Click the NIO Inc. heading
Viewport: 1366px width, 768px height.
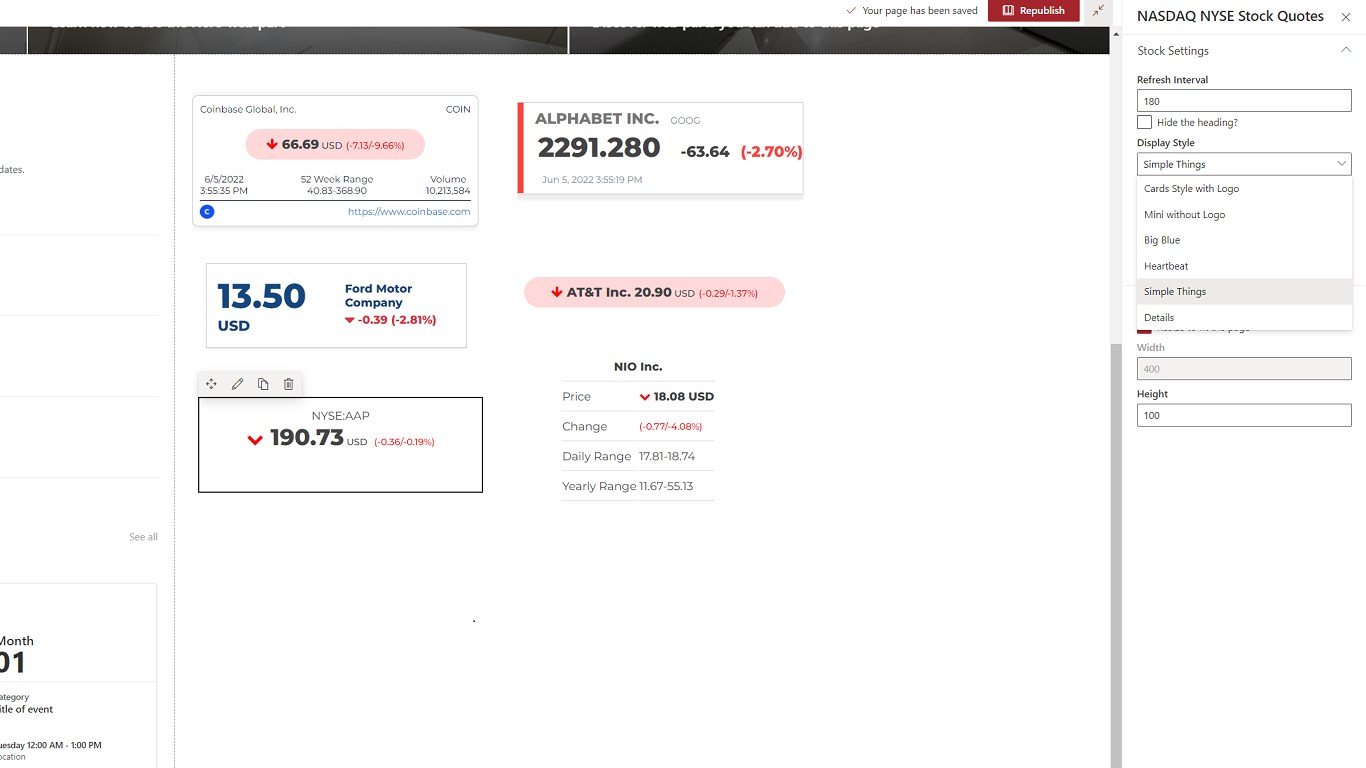638,367
